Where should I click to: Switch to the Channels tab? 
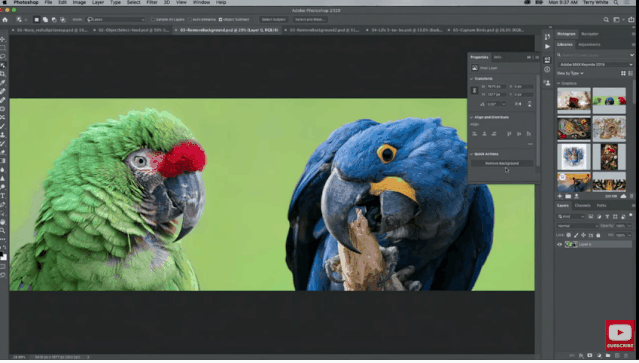tap(582, 206)
